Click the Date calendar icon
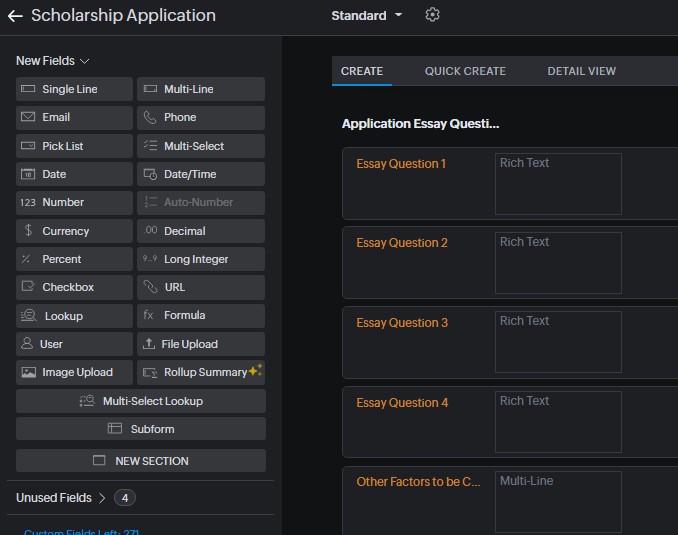This screenshot has width=678, height=535. pos(28,174)
